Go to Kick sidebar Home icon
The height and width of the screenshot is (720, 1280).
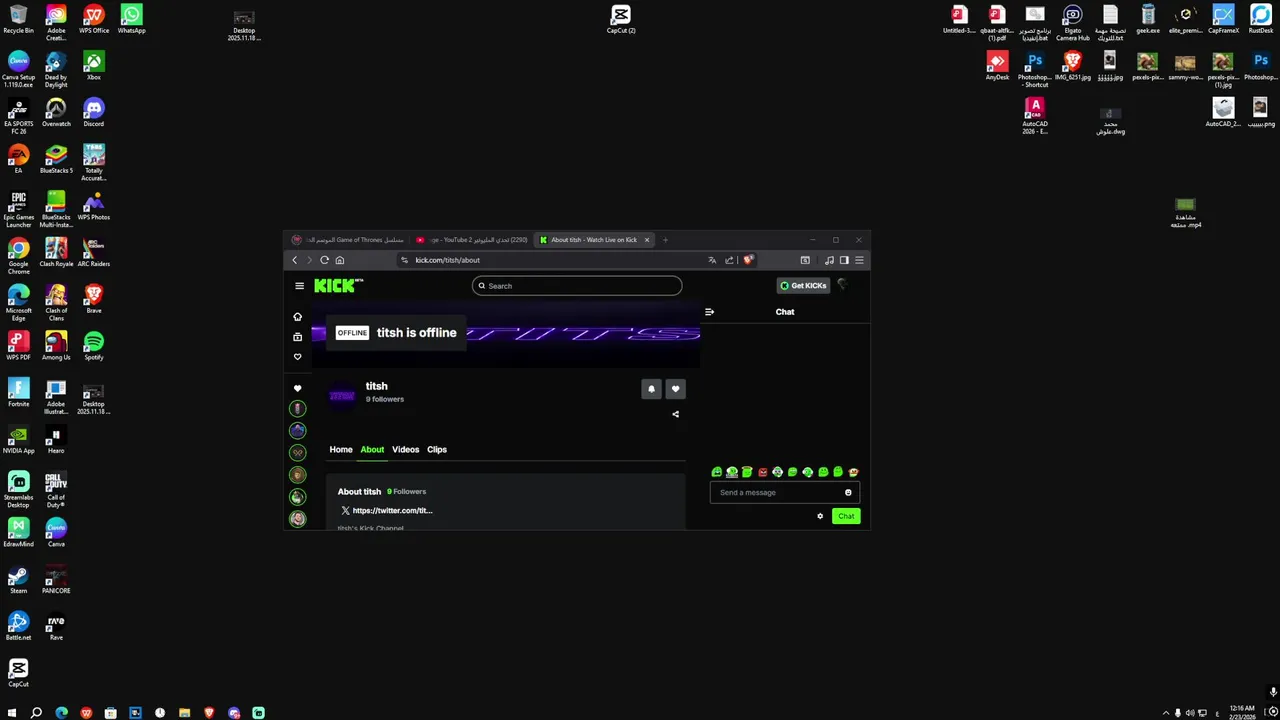tap(297, 317)
